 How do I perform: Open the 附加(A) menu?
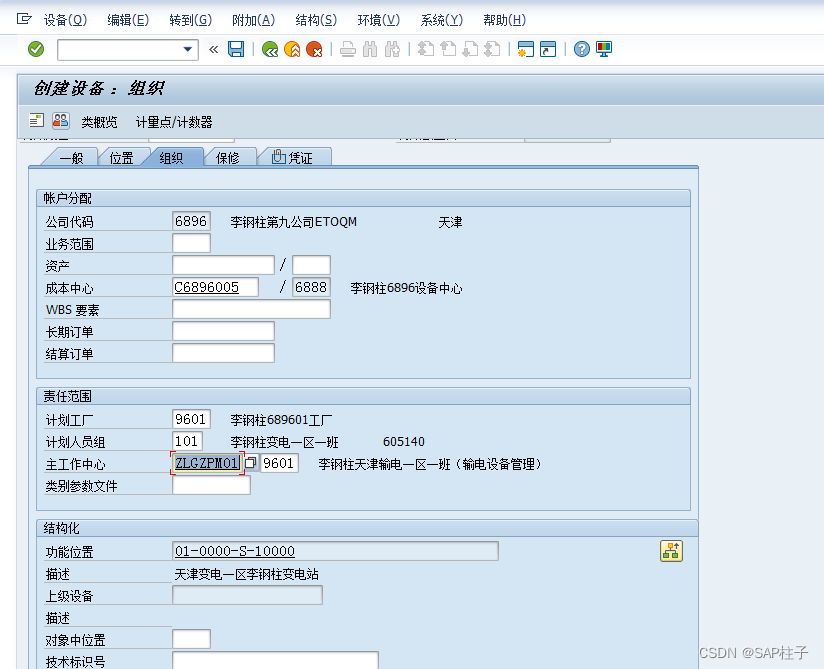253,20
